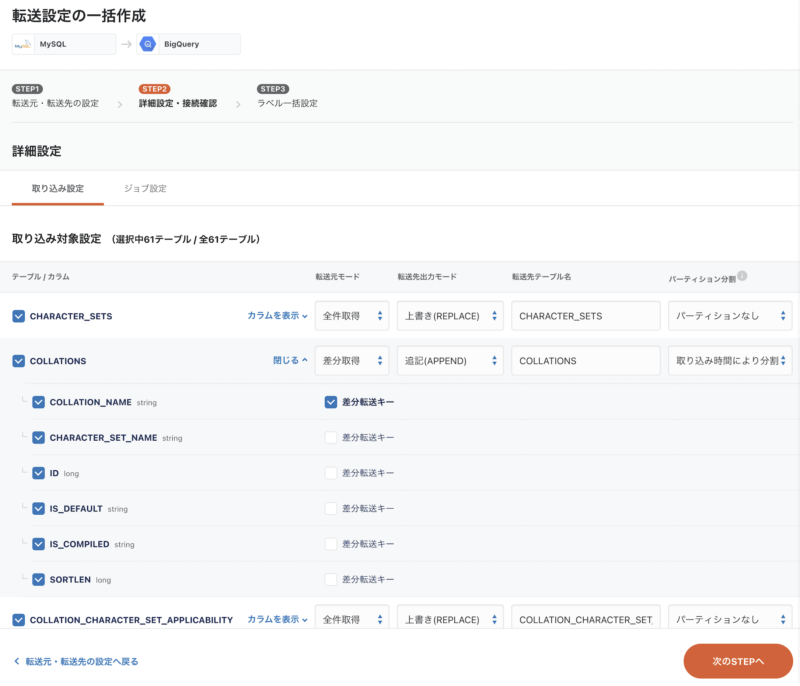Image resolution: width=800 pixels, height=686 pixels.
Task: Open CHARACTER_SETS output mode dropdown 上書き(REPLACE)
Action: click(x=449, y=316)
